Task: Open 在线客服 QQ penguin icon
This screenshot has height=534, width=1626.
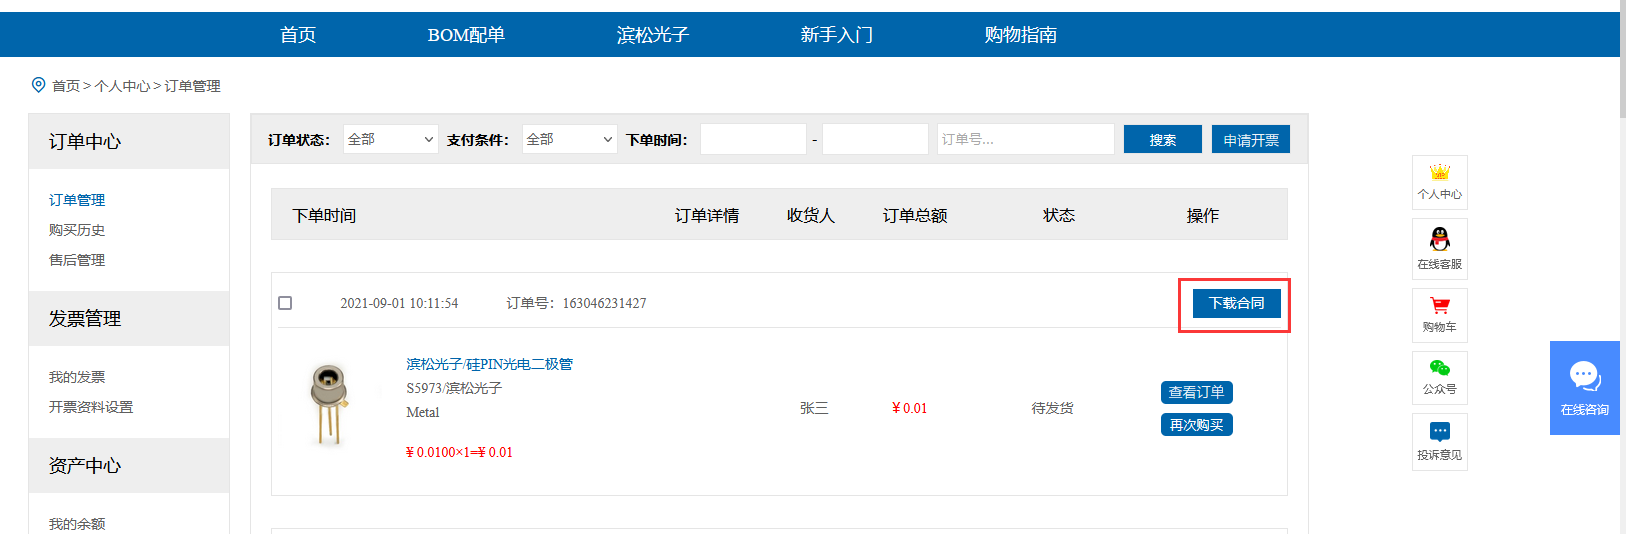Action: click(1439, 239)
